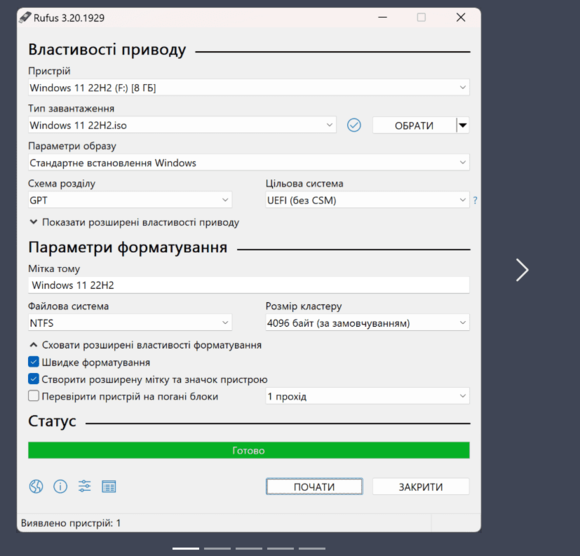Click the ЗАКРИТИ button
This screenshot has width=580, height=556.
pyautogui.click(x=421, y=486)
